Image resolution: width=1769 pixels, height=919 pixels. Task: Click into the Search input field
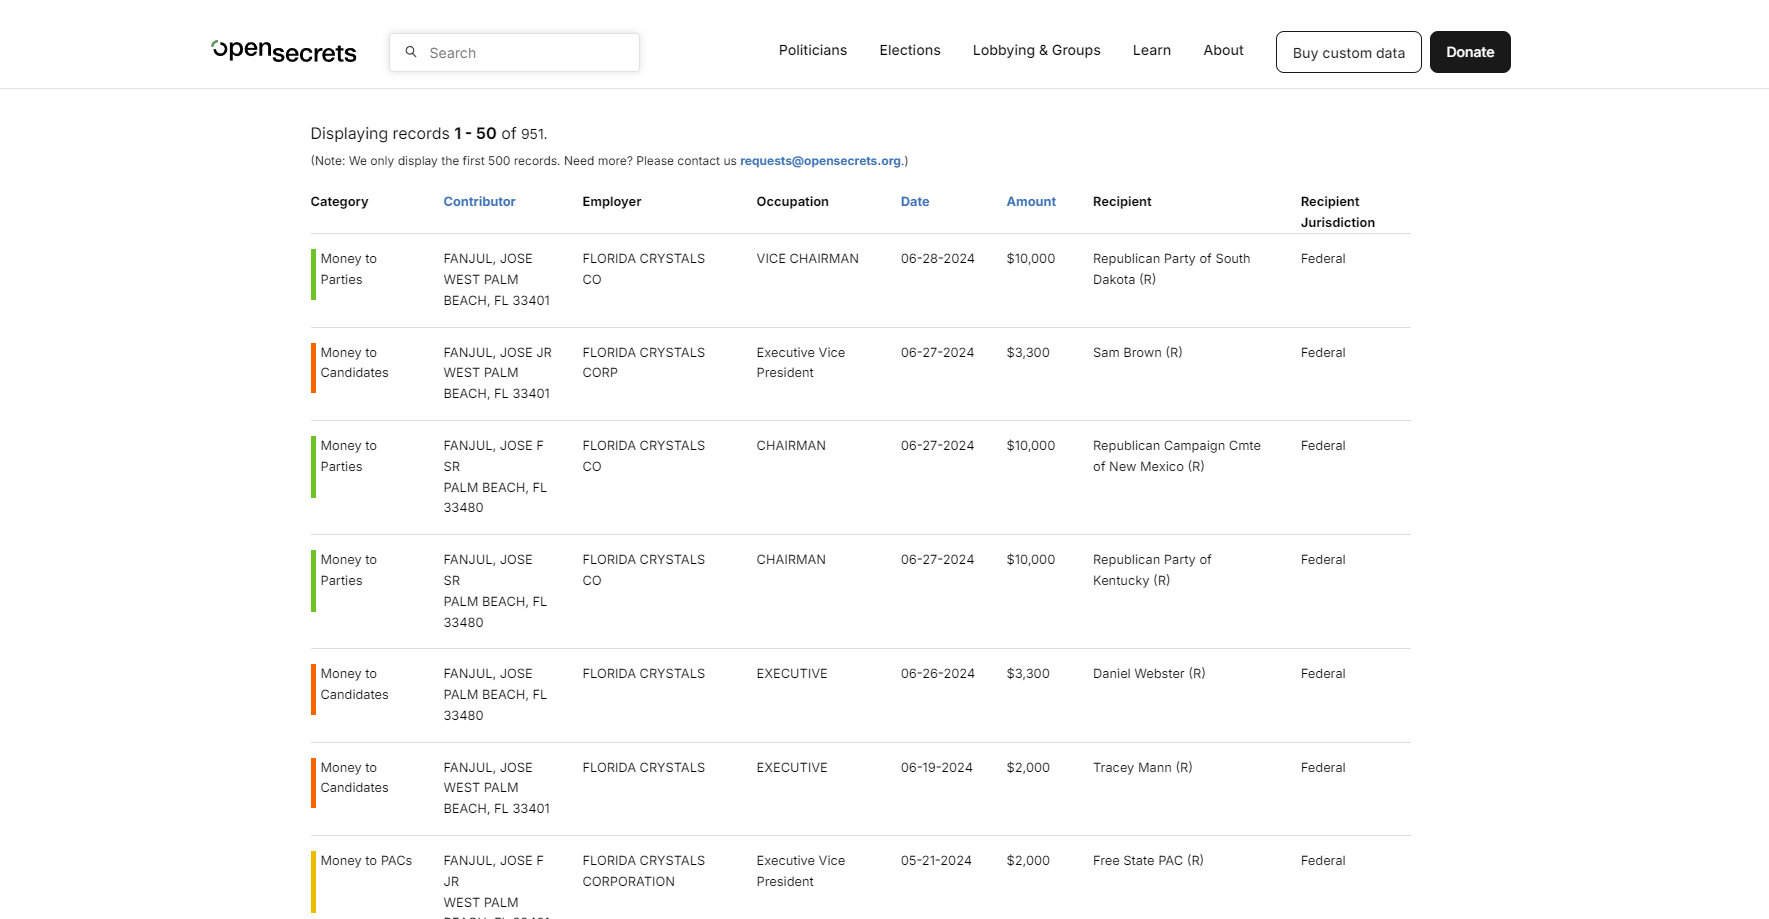[525, 53]
